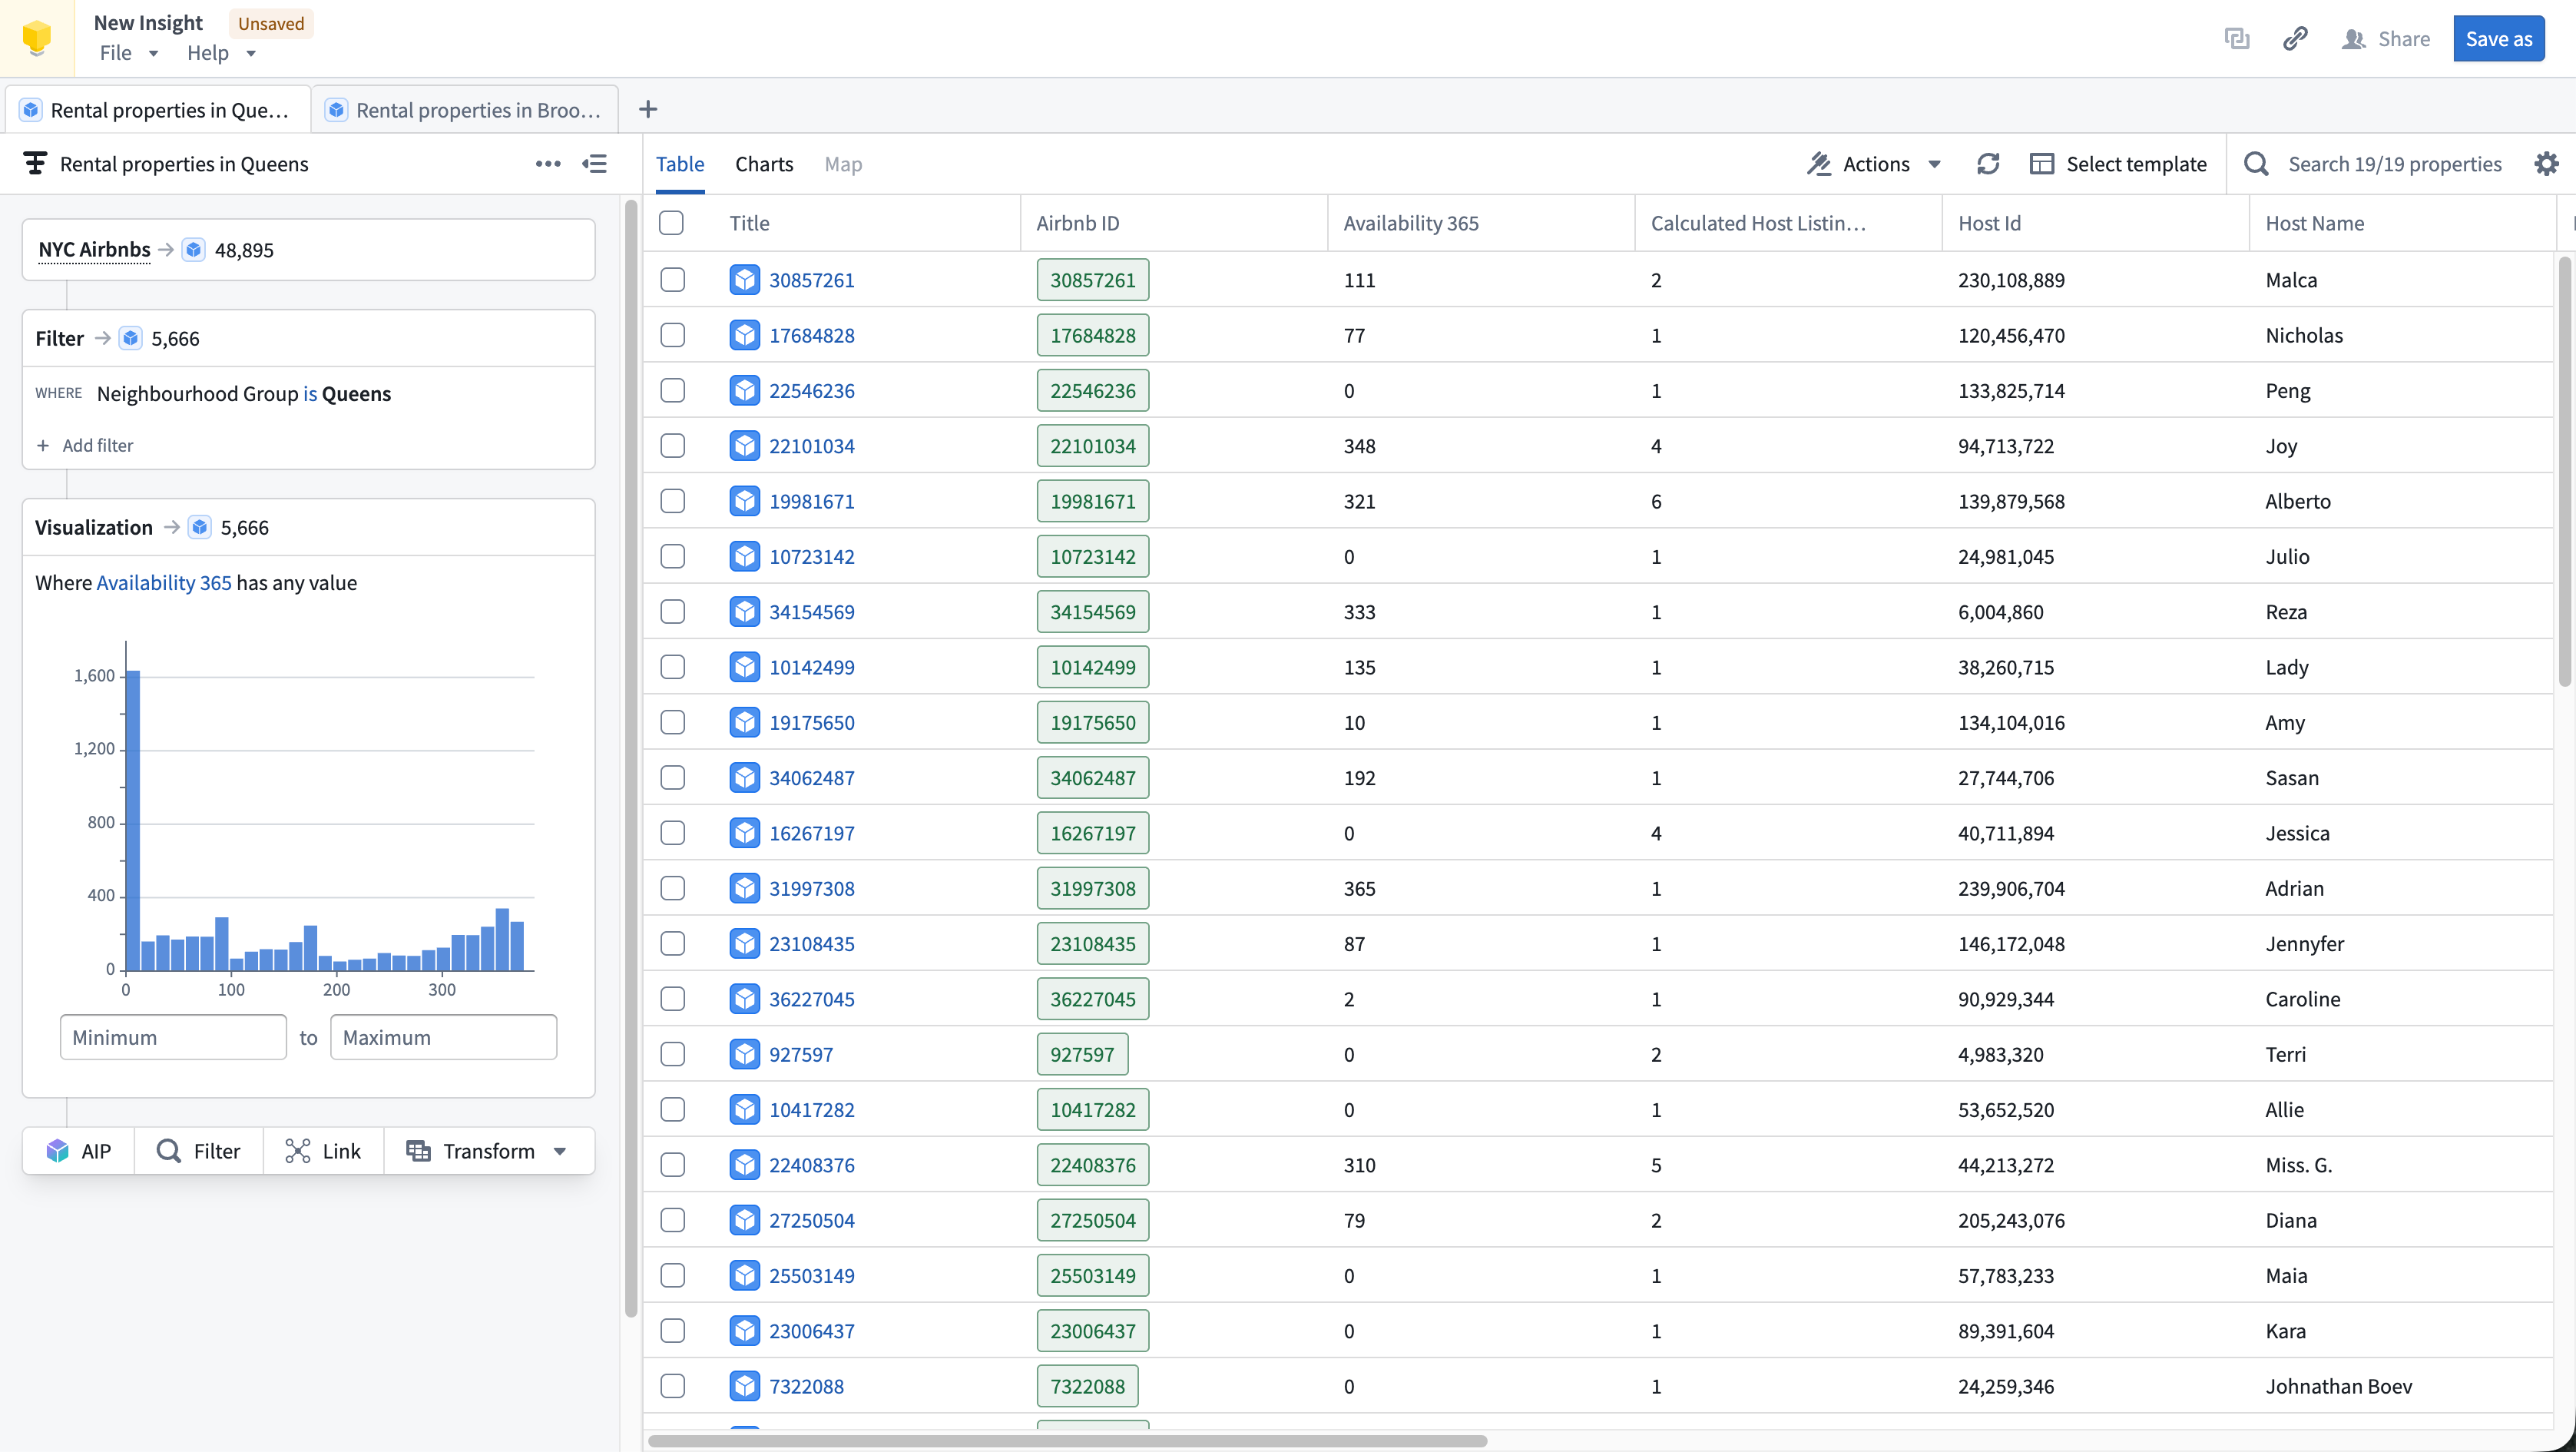The width and height of the screenshot is (2576, 1452).
Task: Click the copy link icon
Action: tap(2294, 39)
